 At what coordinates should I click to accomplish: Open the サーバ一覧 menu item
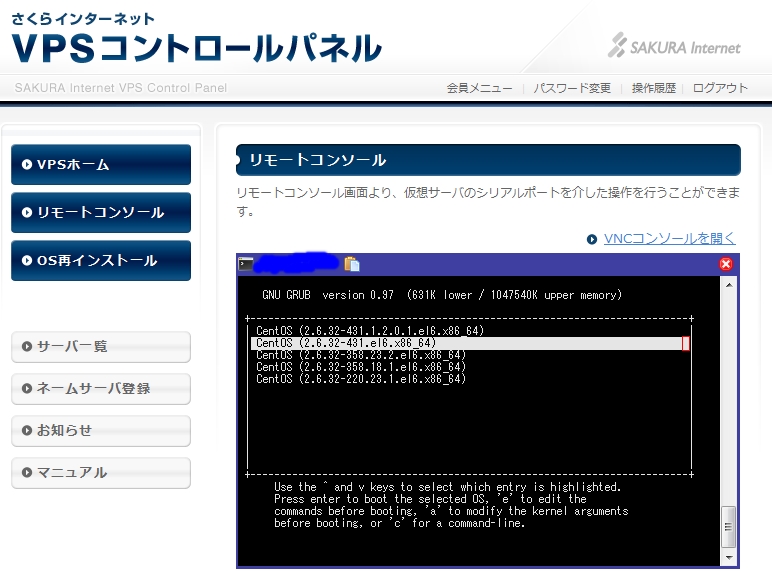[101, 347]
